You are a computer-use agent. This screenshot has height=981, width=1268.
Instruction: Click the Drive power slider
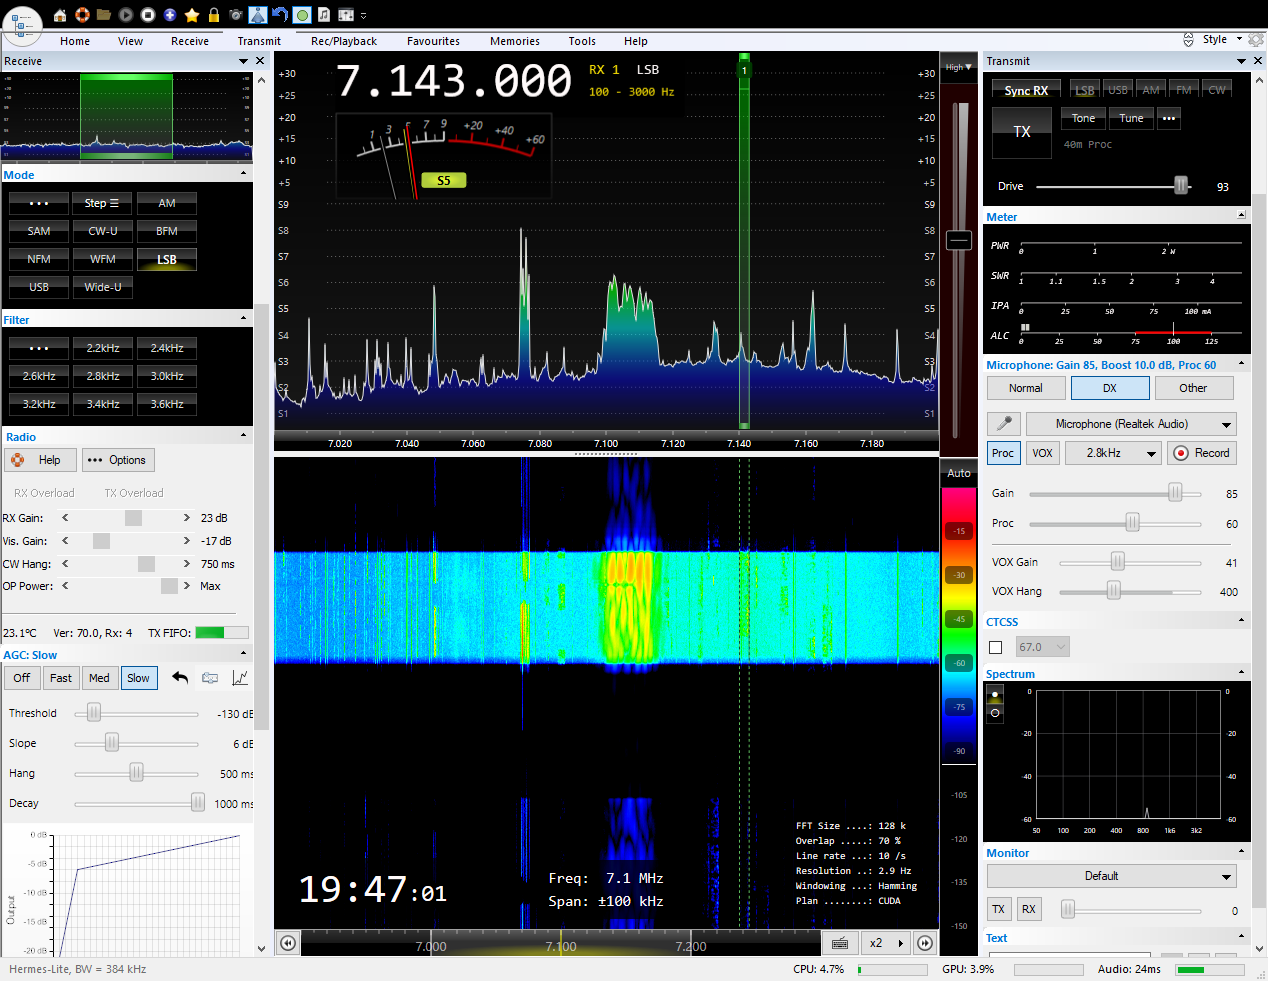point(1181,186)
